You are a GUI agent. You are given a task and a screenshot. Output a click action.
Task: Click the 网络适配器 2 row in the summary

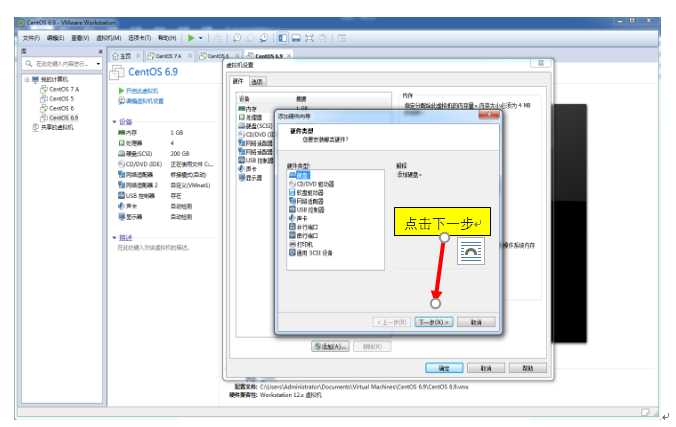click(166, 185)
